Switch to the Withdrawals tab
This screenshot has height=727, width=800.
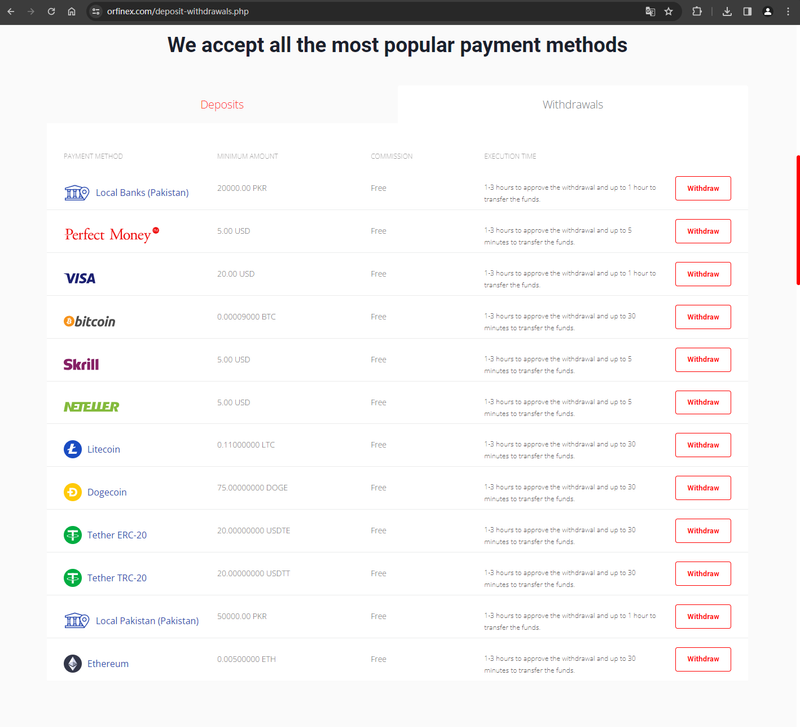[572, 105]
